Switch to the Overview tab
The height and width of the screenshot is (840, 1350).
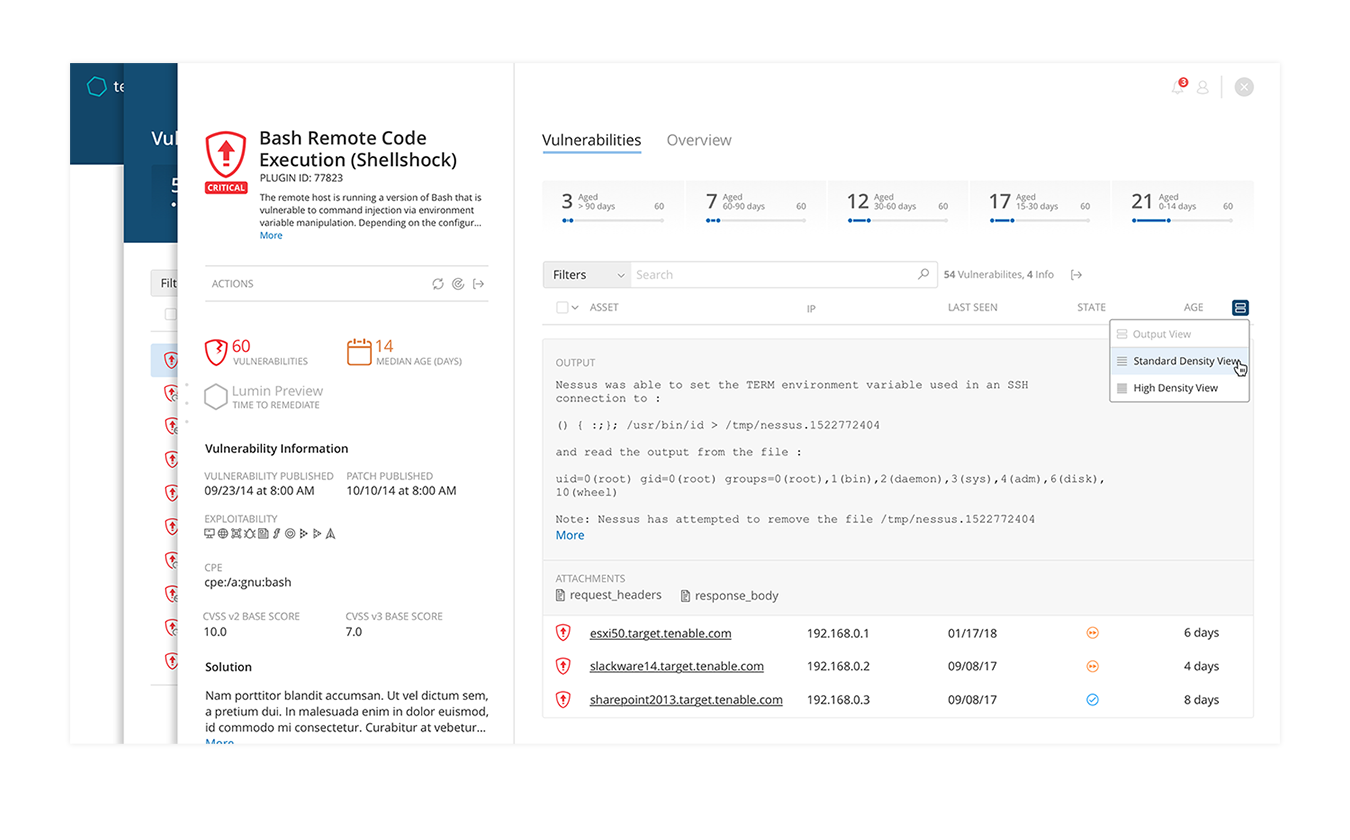coord(699,140)
